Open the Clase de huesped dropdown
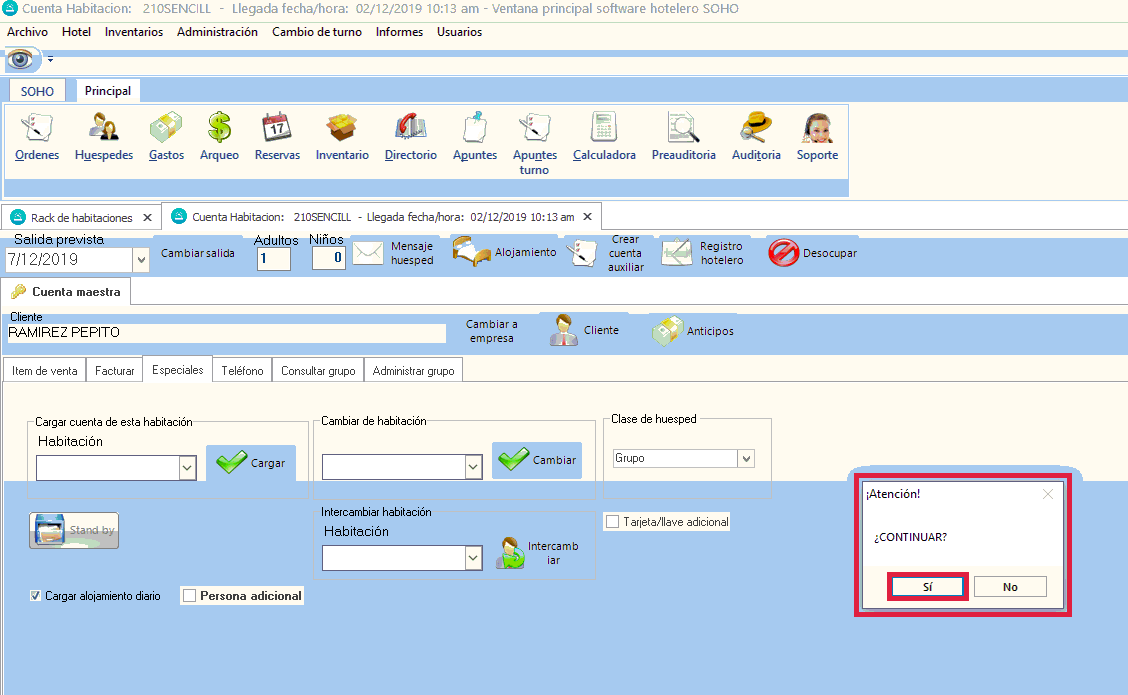 [745, 458]
